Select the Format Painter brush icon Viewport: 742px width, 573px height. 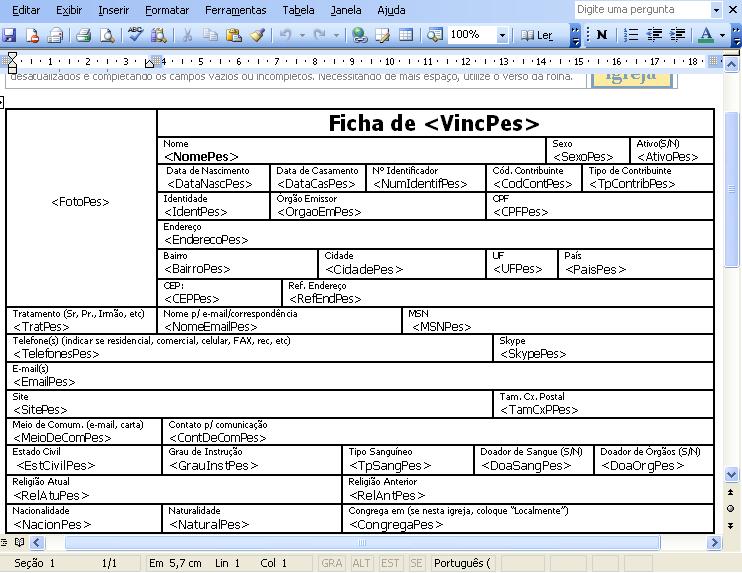(x=257, y=35)
